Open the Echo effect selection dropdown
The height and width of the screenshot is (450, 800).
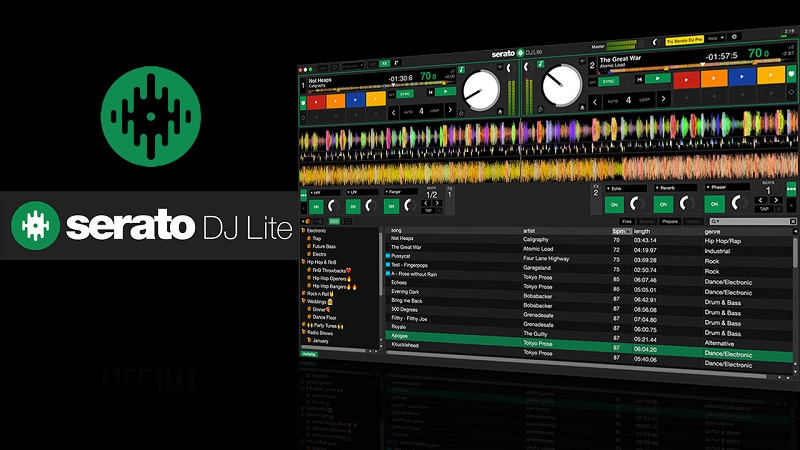pos(626,188)
